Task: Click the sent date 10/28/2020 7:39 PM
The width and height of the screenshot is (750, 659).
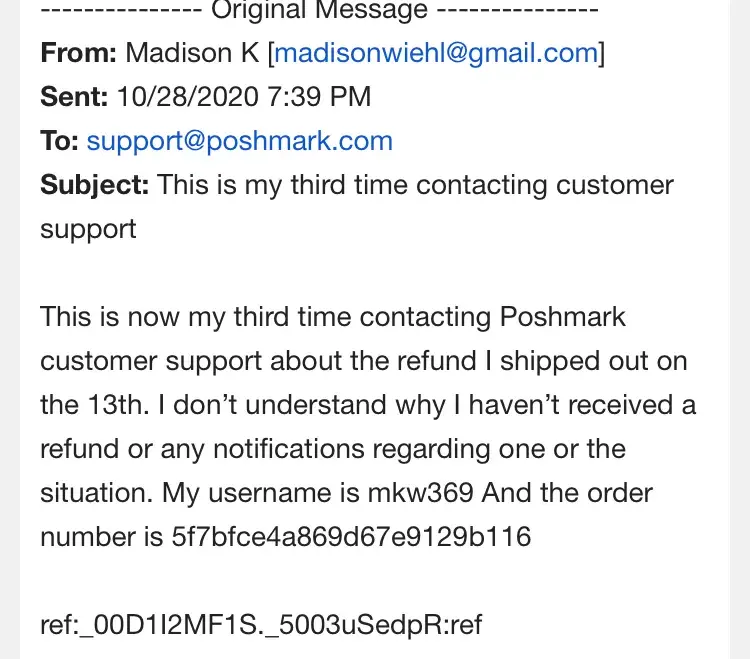Action: [244, 97]
